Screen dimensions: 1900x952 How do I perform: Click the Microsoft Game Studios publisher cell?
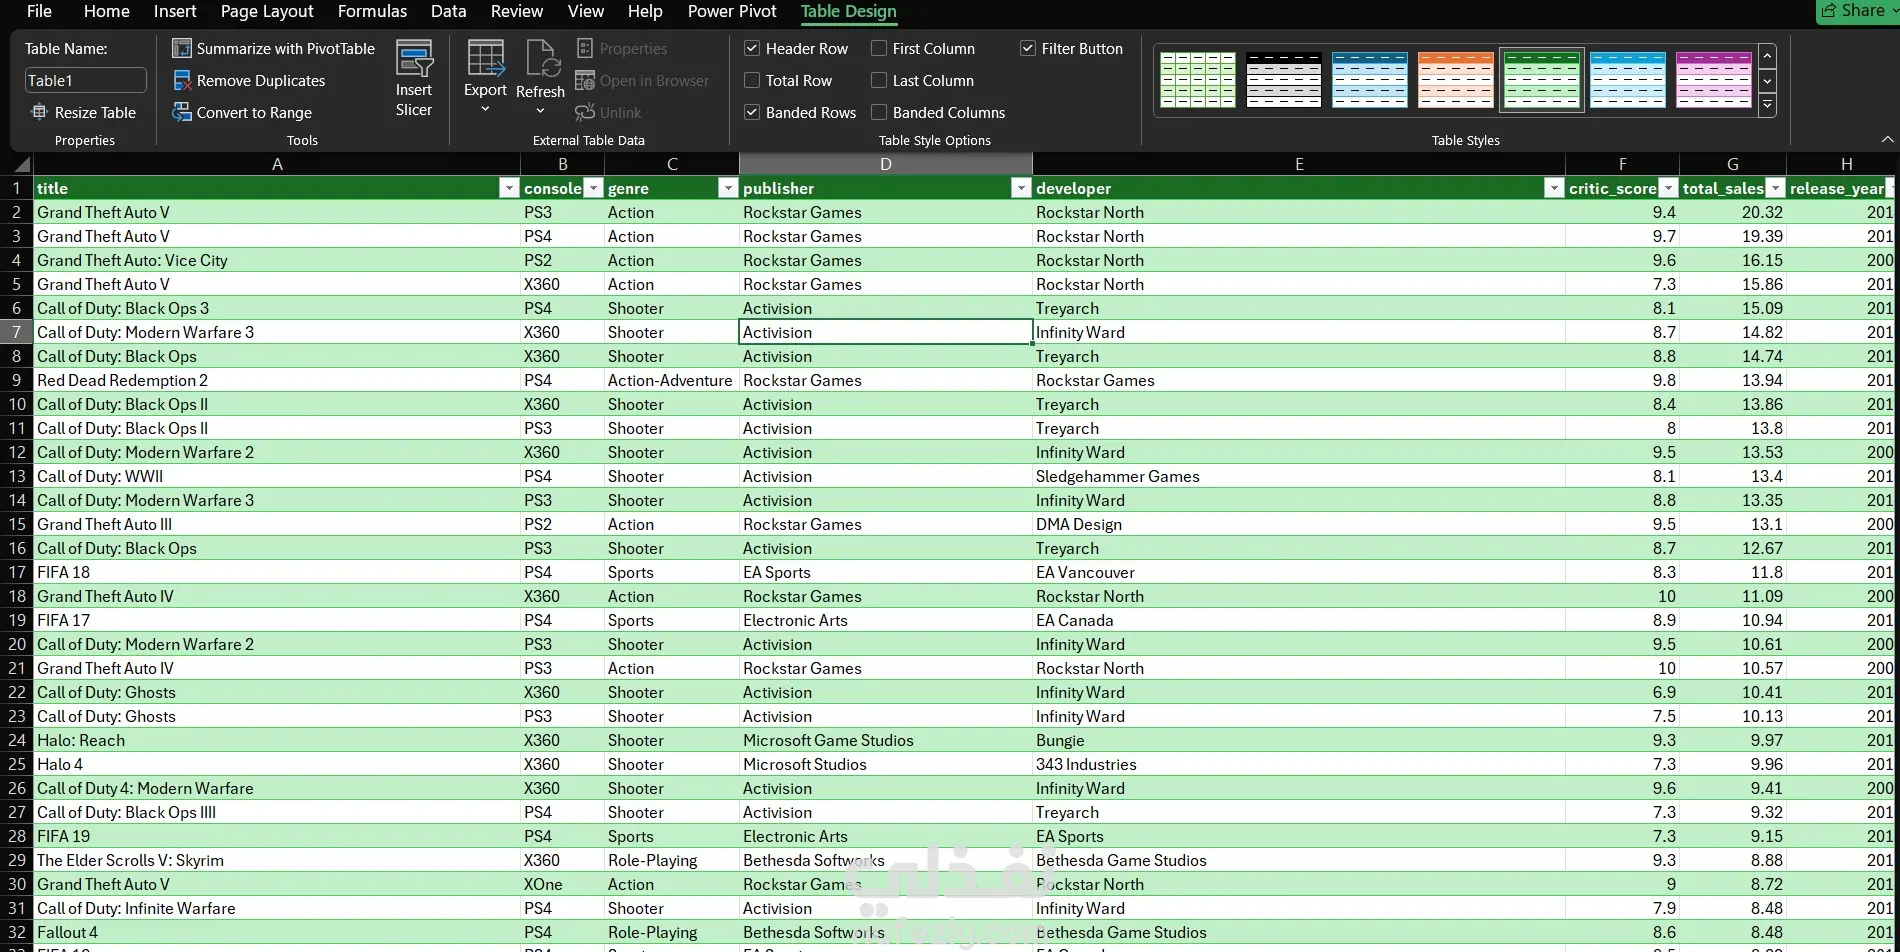point(886,740)
